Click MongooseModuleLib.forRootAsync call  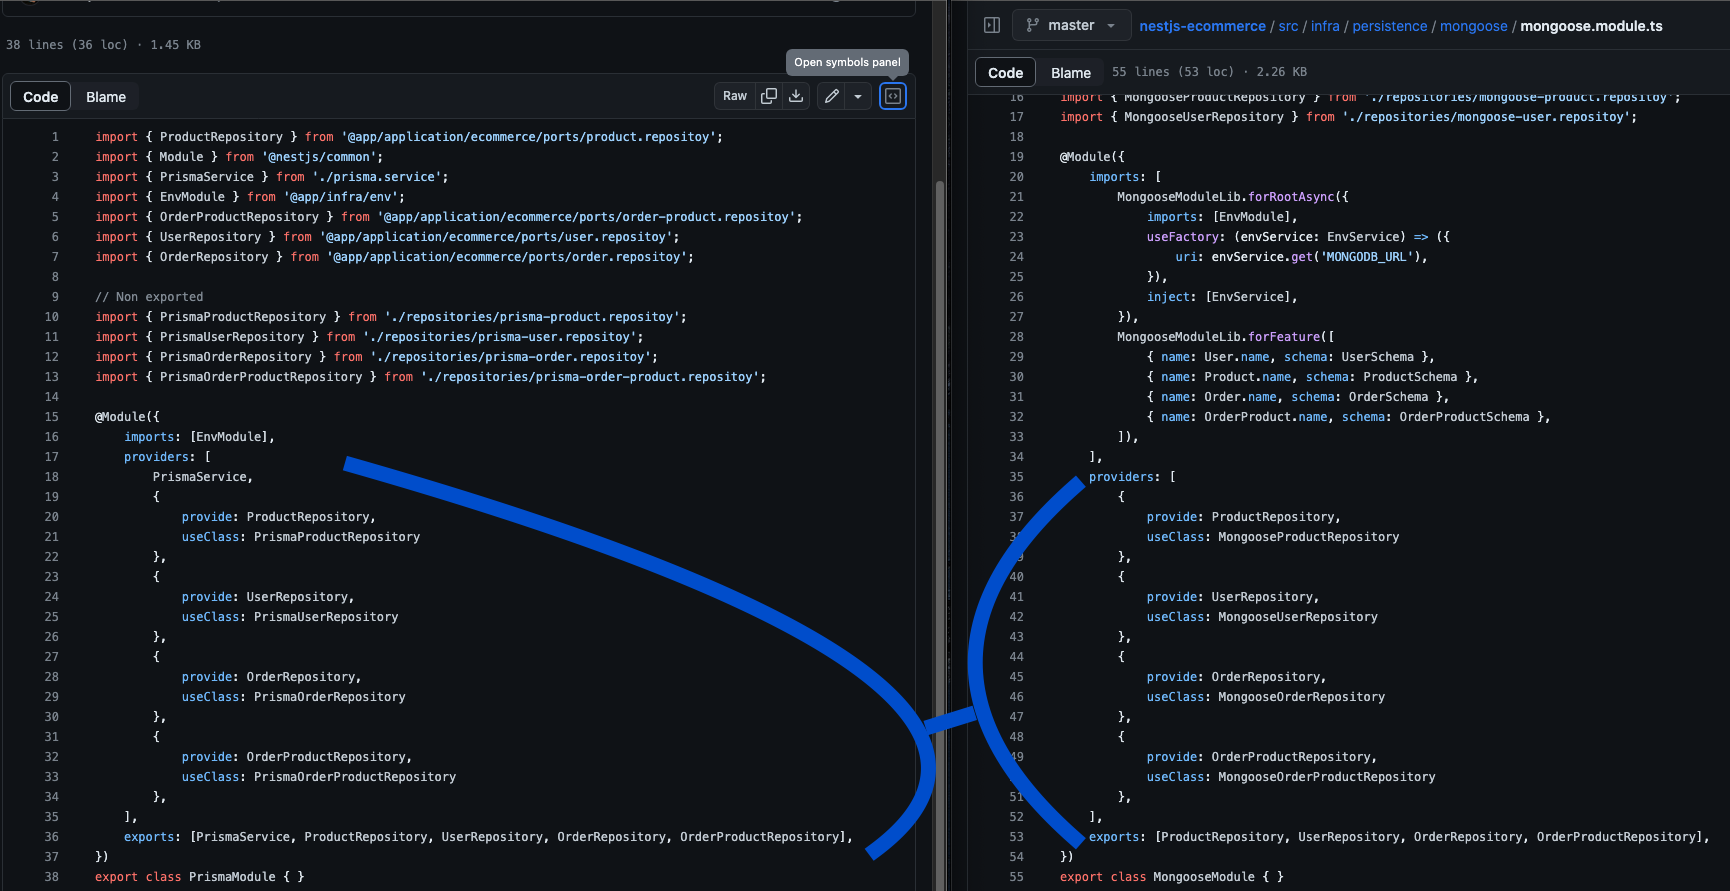click(1232, 197)
